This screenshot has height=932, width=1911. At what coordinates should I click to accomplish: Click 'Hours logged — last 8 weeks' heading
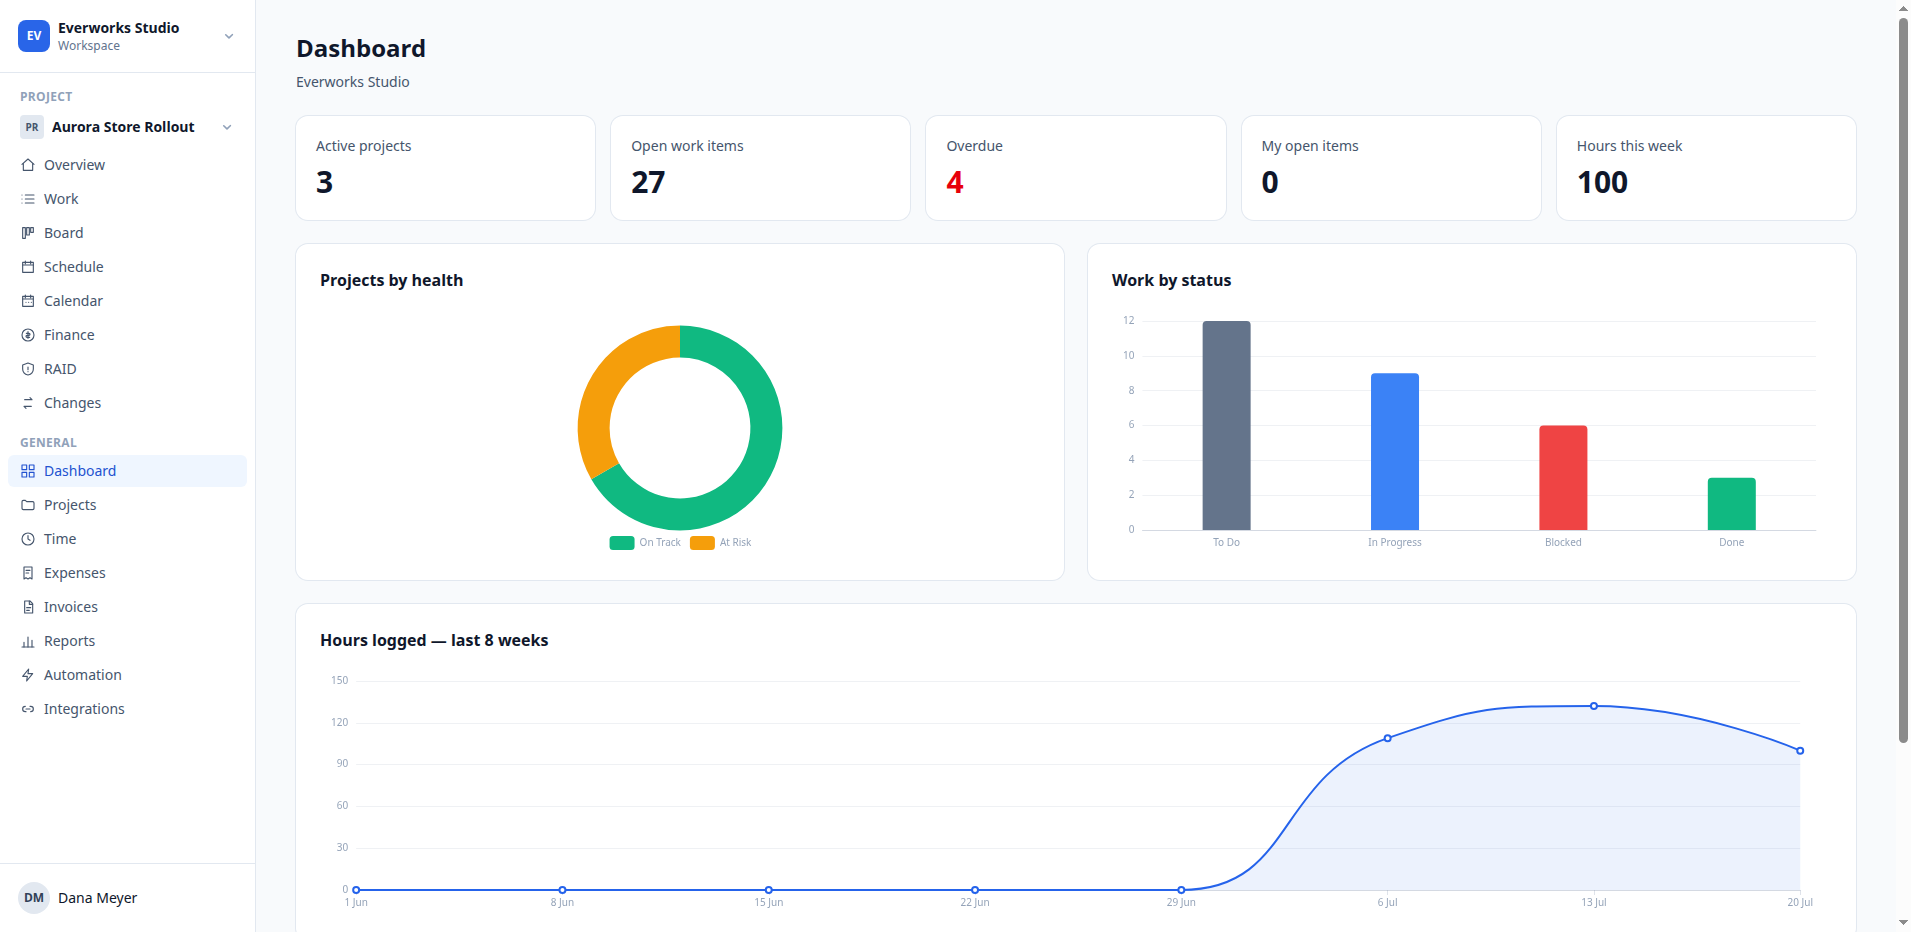(x=434, y=641)
